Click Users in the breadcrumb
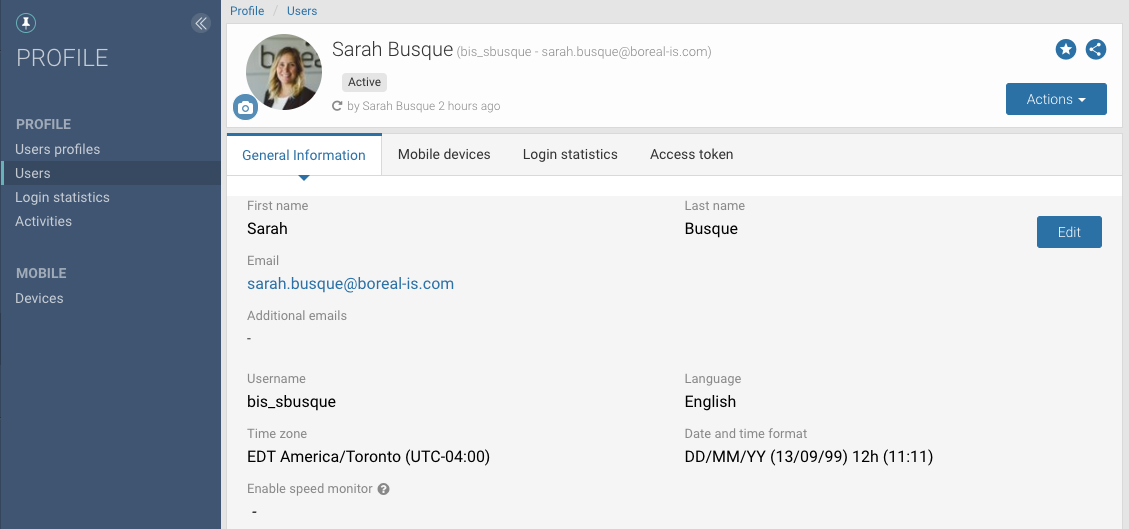 click(302, 11)
